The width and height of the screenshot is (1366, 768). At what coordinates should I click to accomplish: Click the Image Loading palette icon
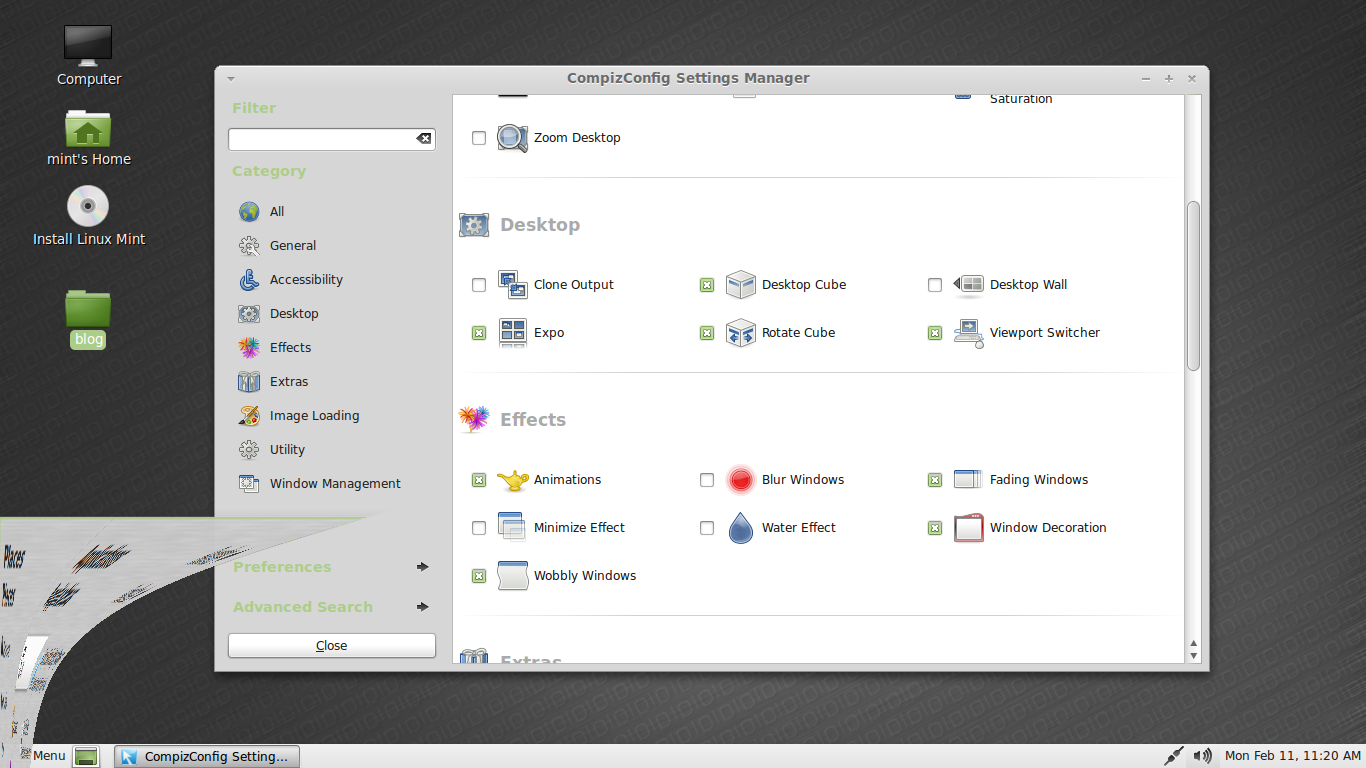tap(249, 416)
